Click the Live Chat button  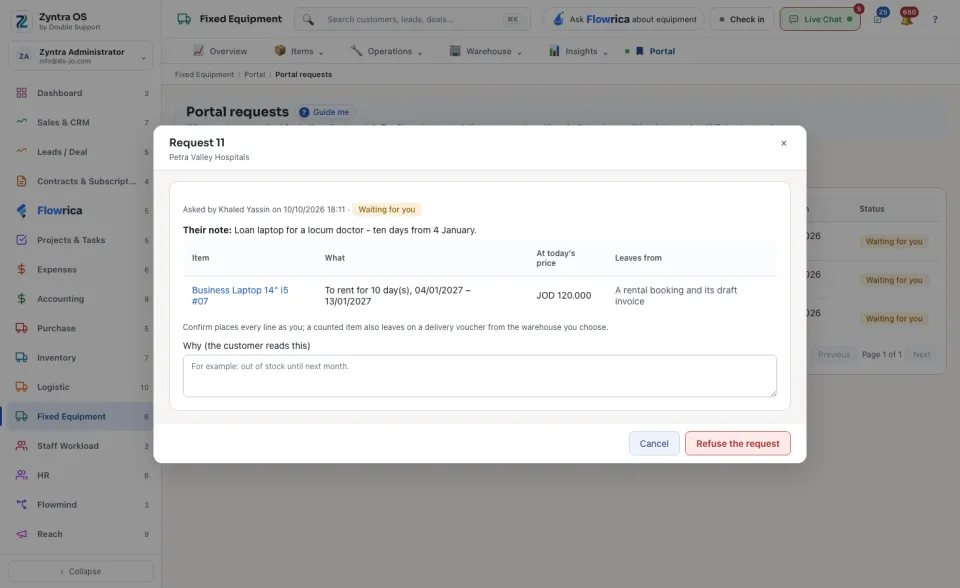pos(820,19)
